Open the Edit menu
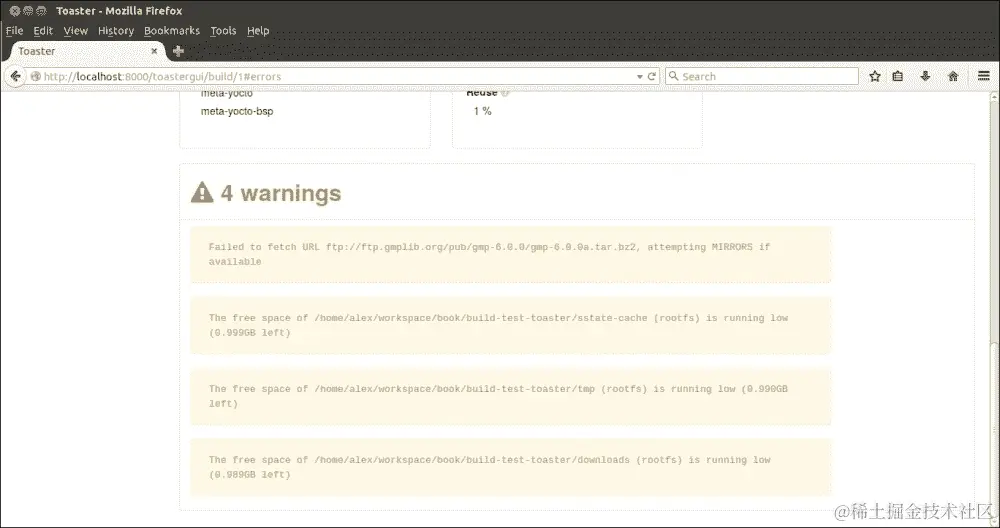The height and width of the screenshot is (528, 1000). [x=43, y=31]
